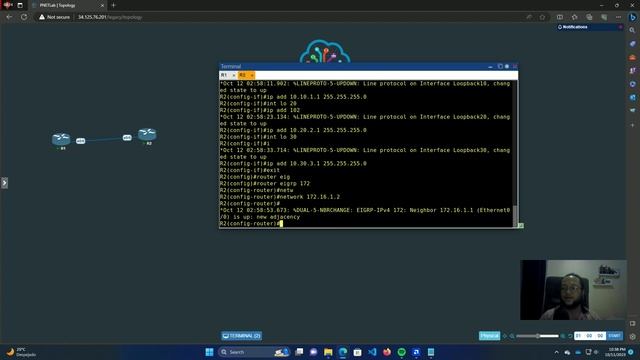Viewport: 640px width, 360px height.
Task: Click the Edge sidebar search icon
Action: point(633,30)
